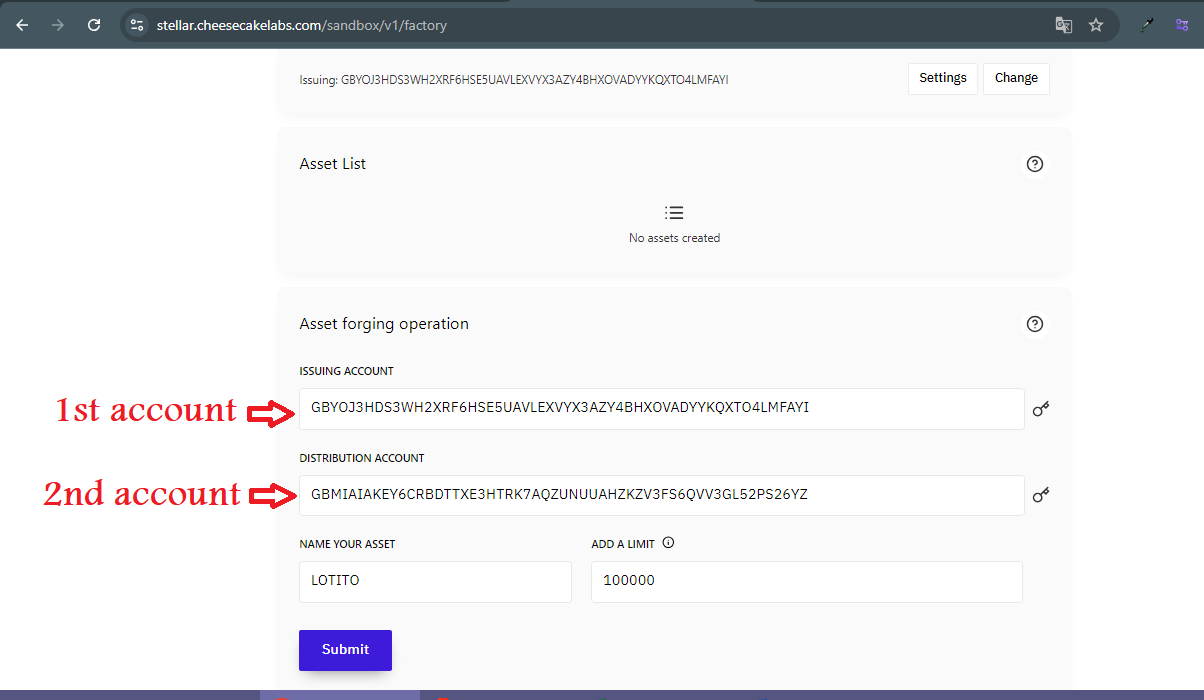
Task: Click the Change button
Action: (1016, 78)
